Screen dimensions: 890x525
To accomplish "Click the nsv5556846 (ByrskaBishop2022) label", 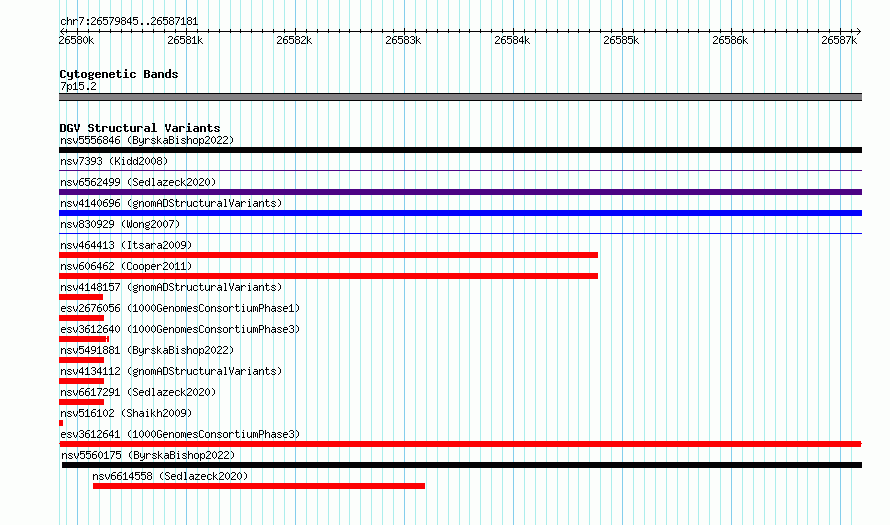I will point(147,140).
